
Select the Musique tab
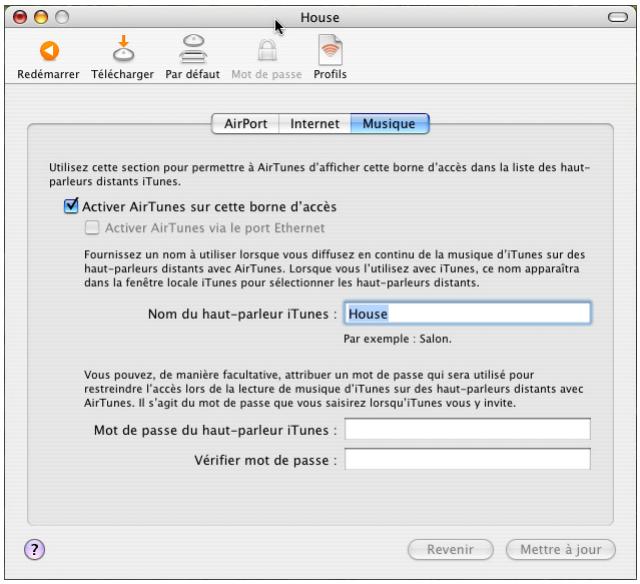pos(389,124)
